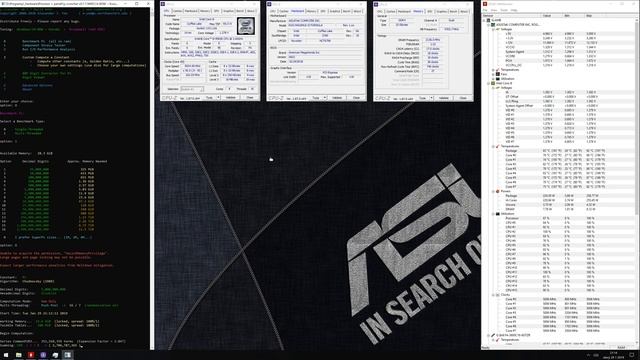Click the Tools button in the CPU-Z window showing the Memory tab
This screenshot has width=640, height=360.
point(422,98)
